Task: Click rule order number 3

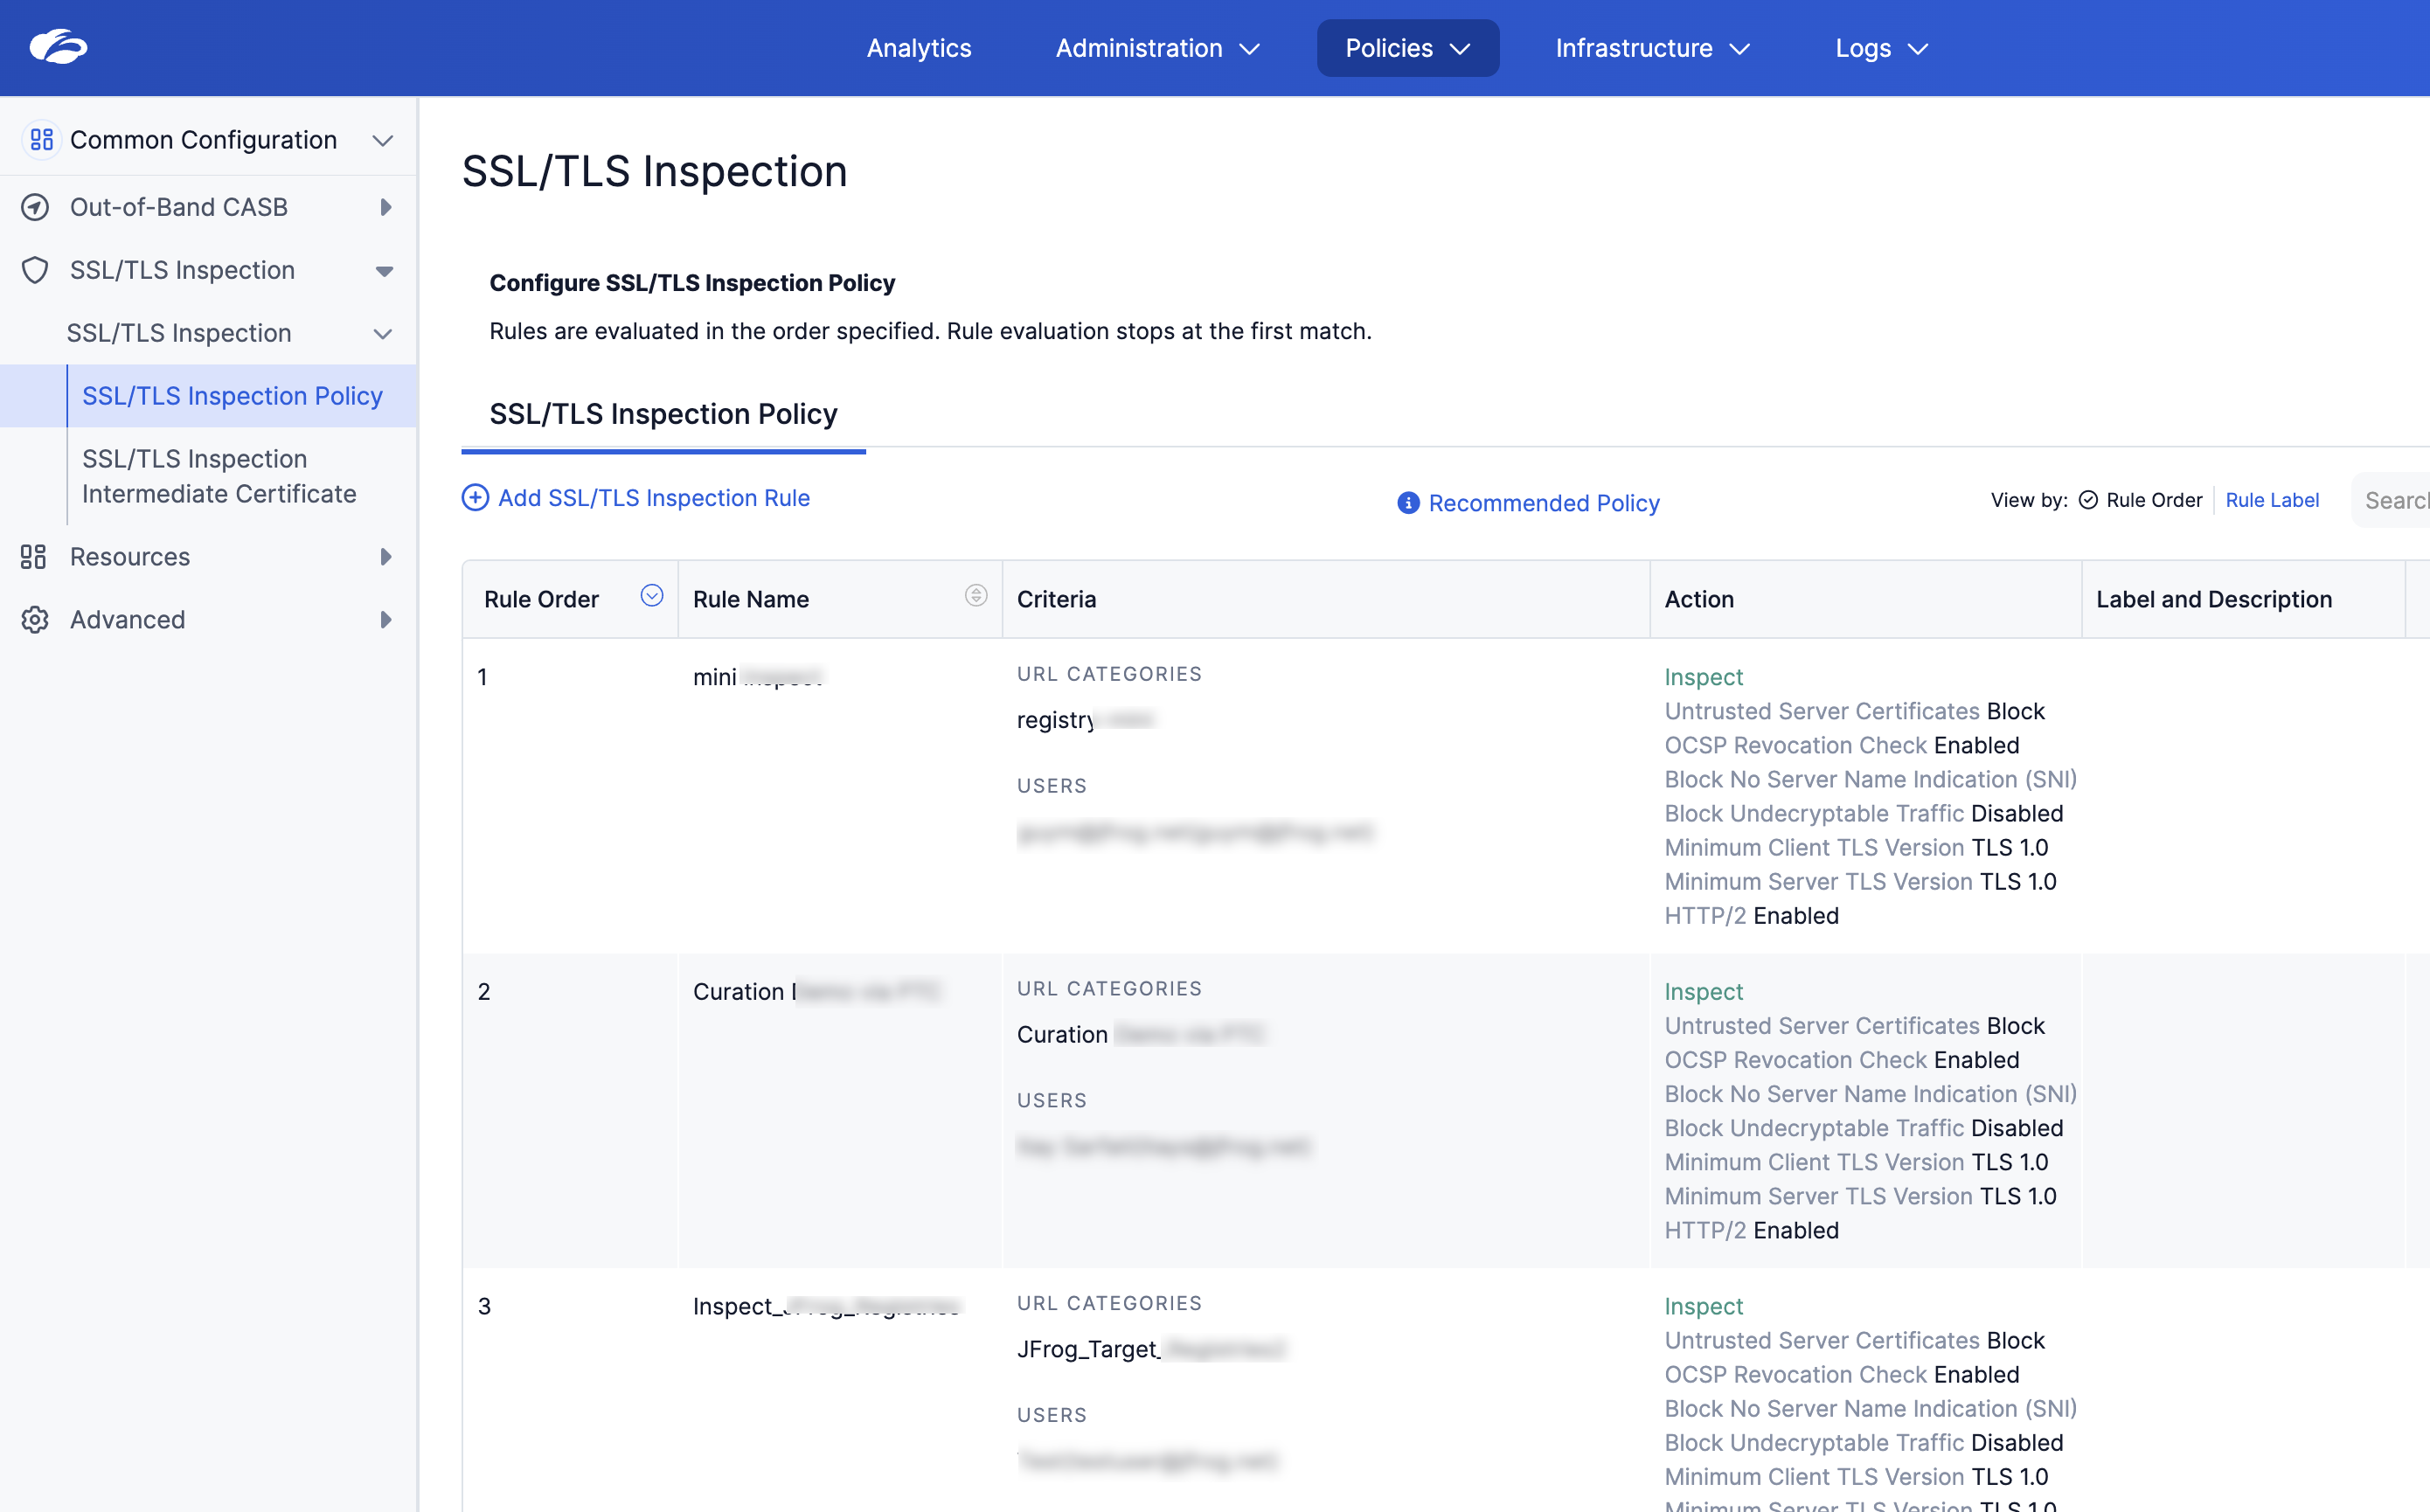Action: (484, 1306)
